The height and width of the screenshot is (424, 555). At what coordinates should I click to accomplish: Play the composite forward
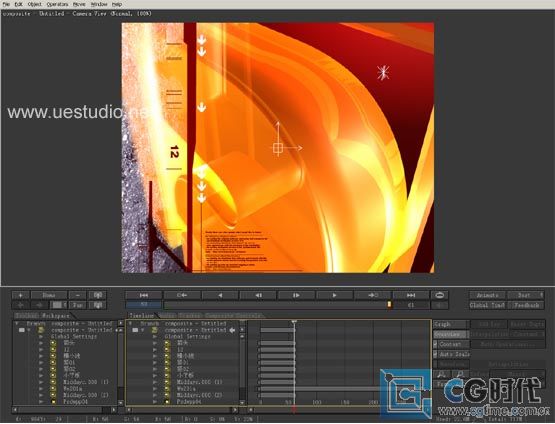point(334,295)
